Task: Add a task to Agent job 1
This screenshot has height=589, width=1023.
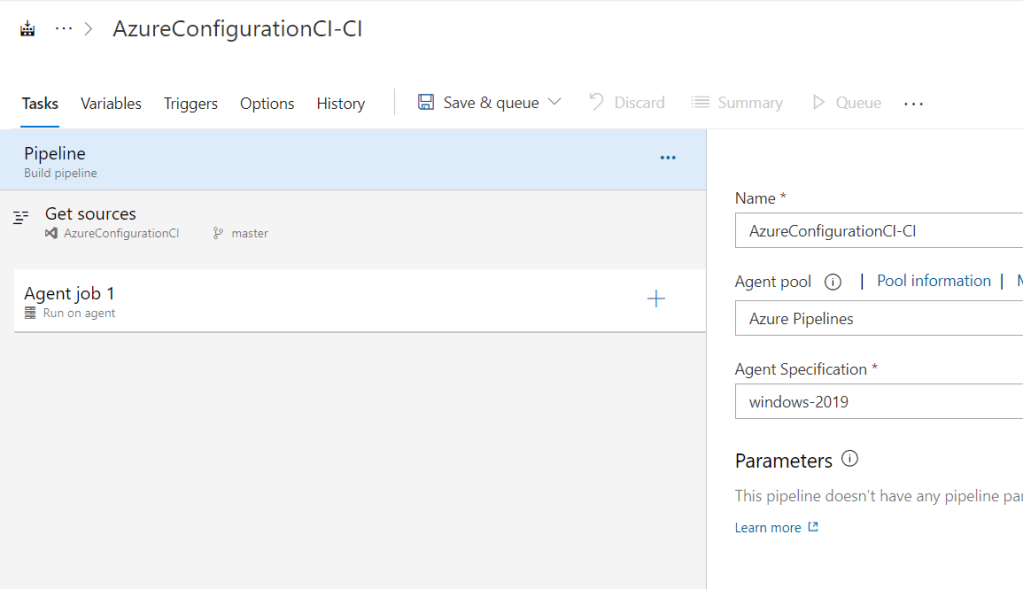Action: (656, 299)
